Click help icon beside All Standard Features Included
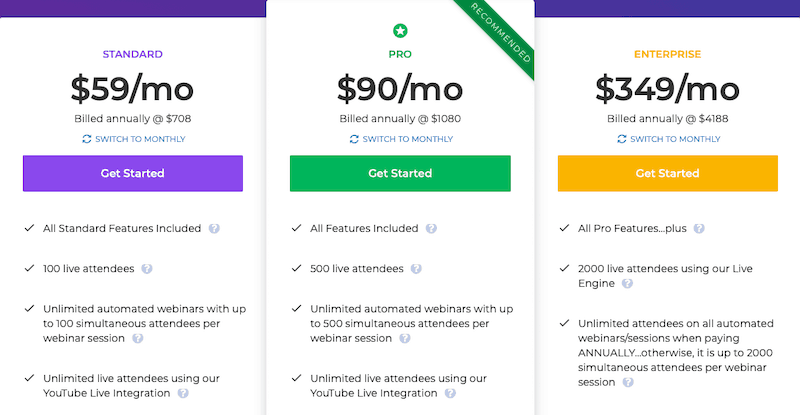 (x=214, y=228)
